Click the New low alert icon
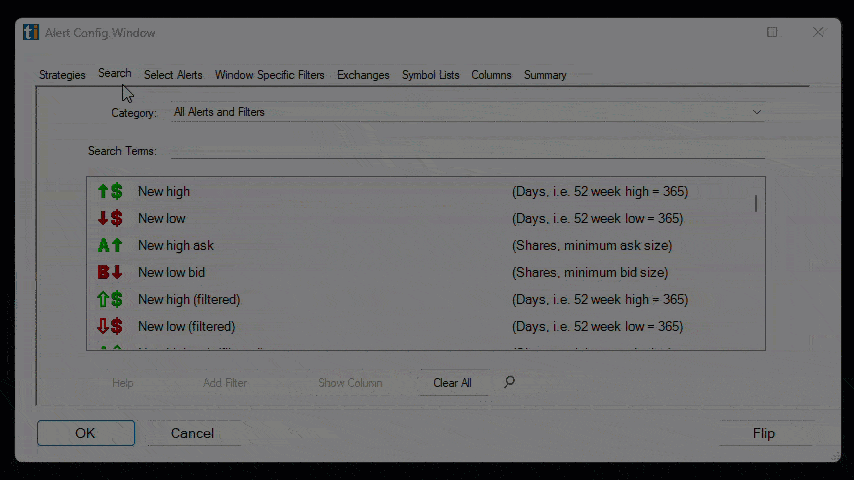Image resolution: width=854 pixels, height=480 pixels. (110, 218)
